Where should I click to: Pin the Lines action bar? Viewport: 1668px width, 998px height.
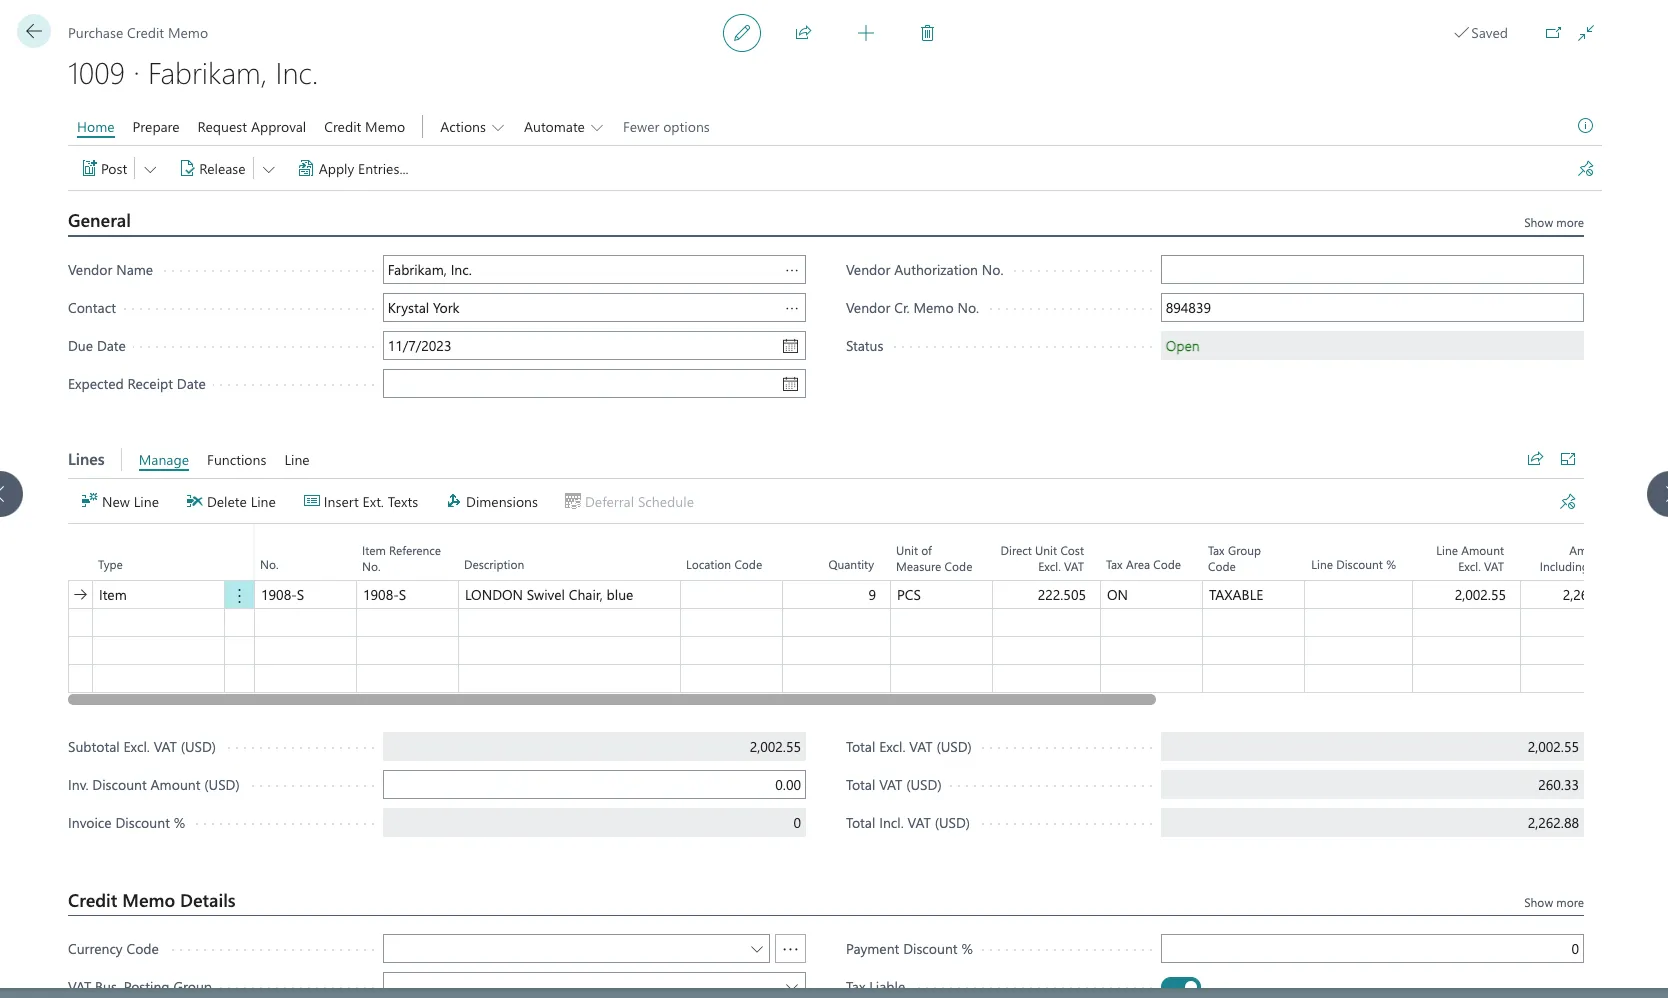click(1568, 502)
